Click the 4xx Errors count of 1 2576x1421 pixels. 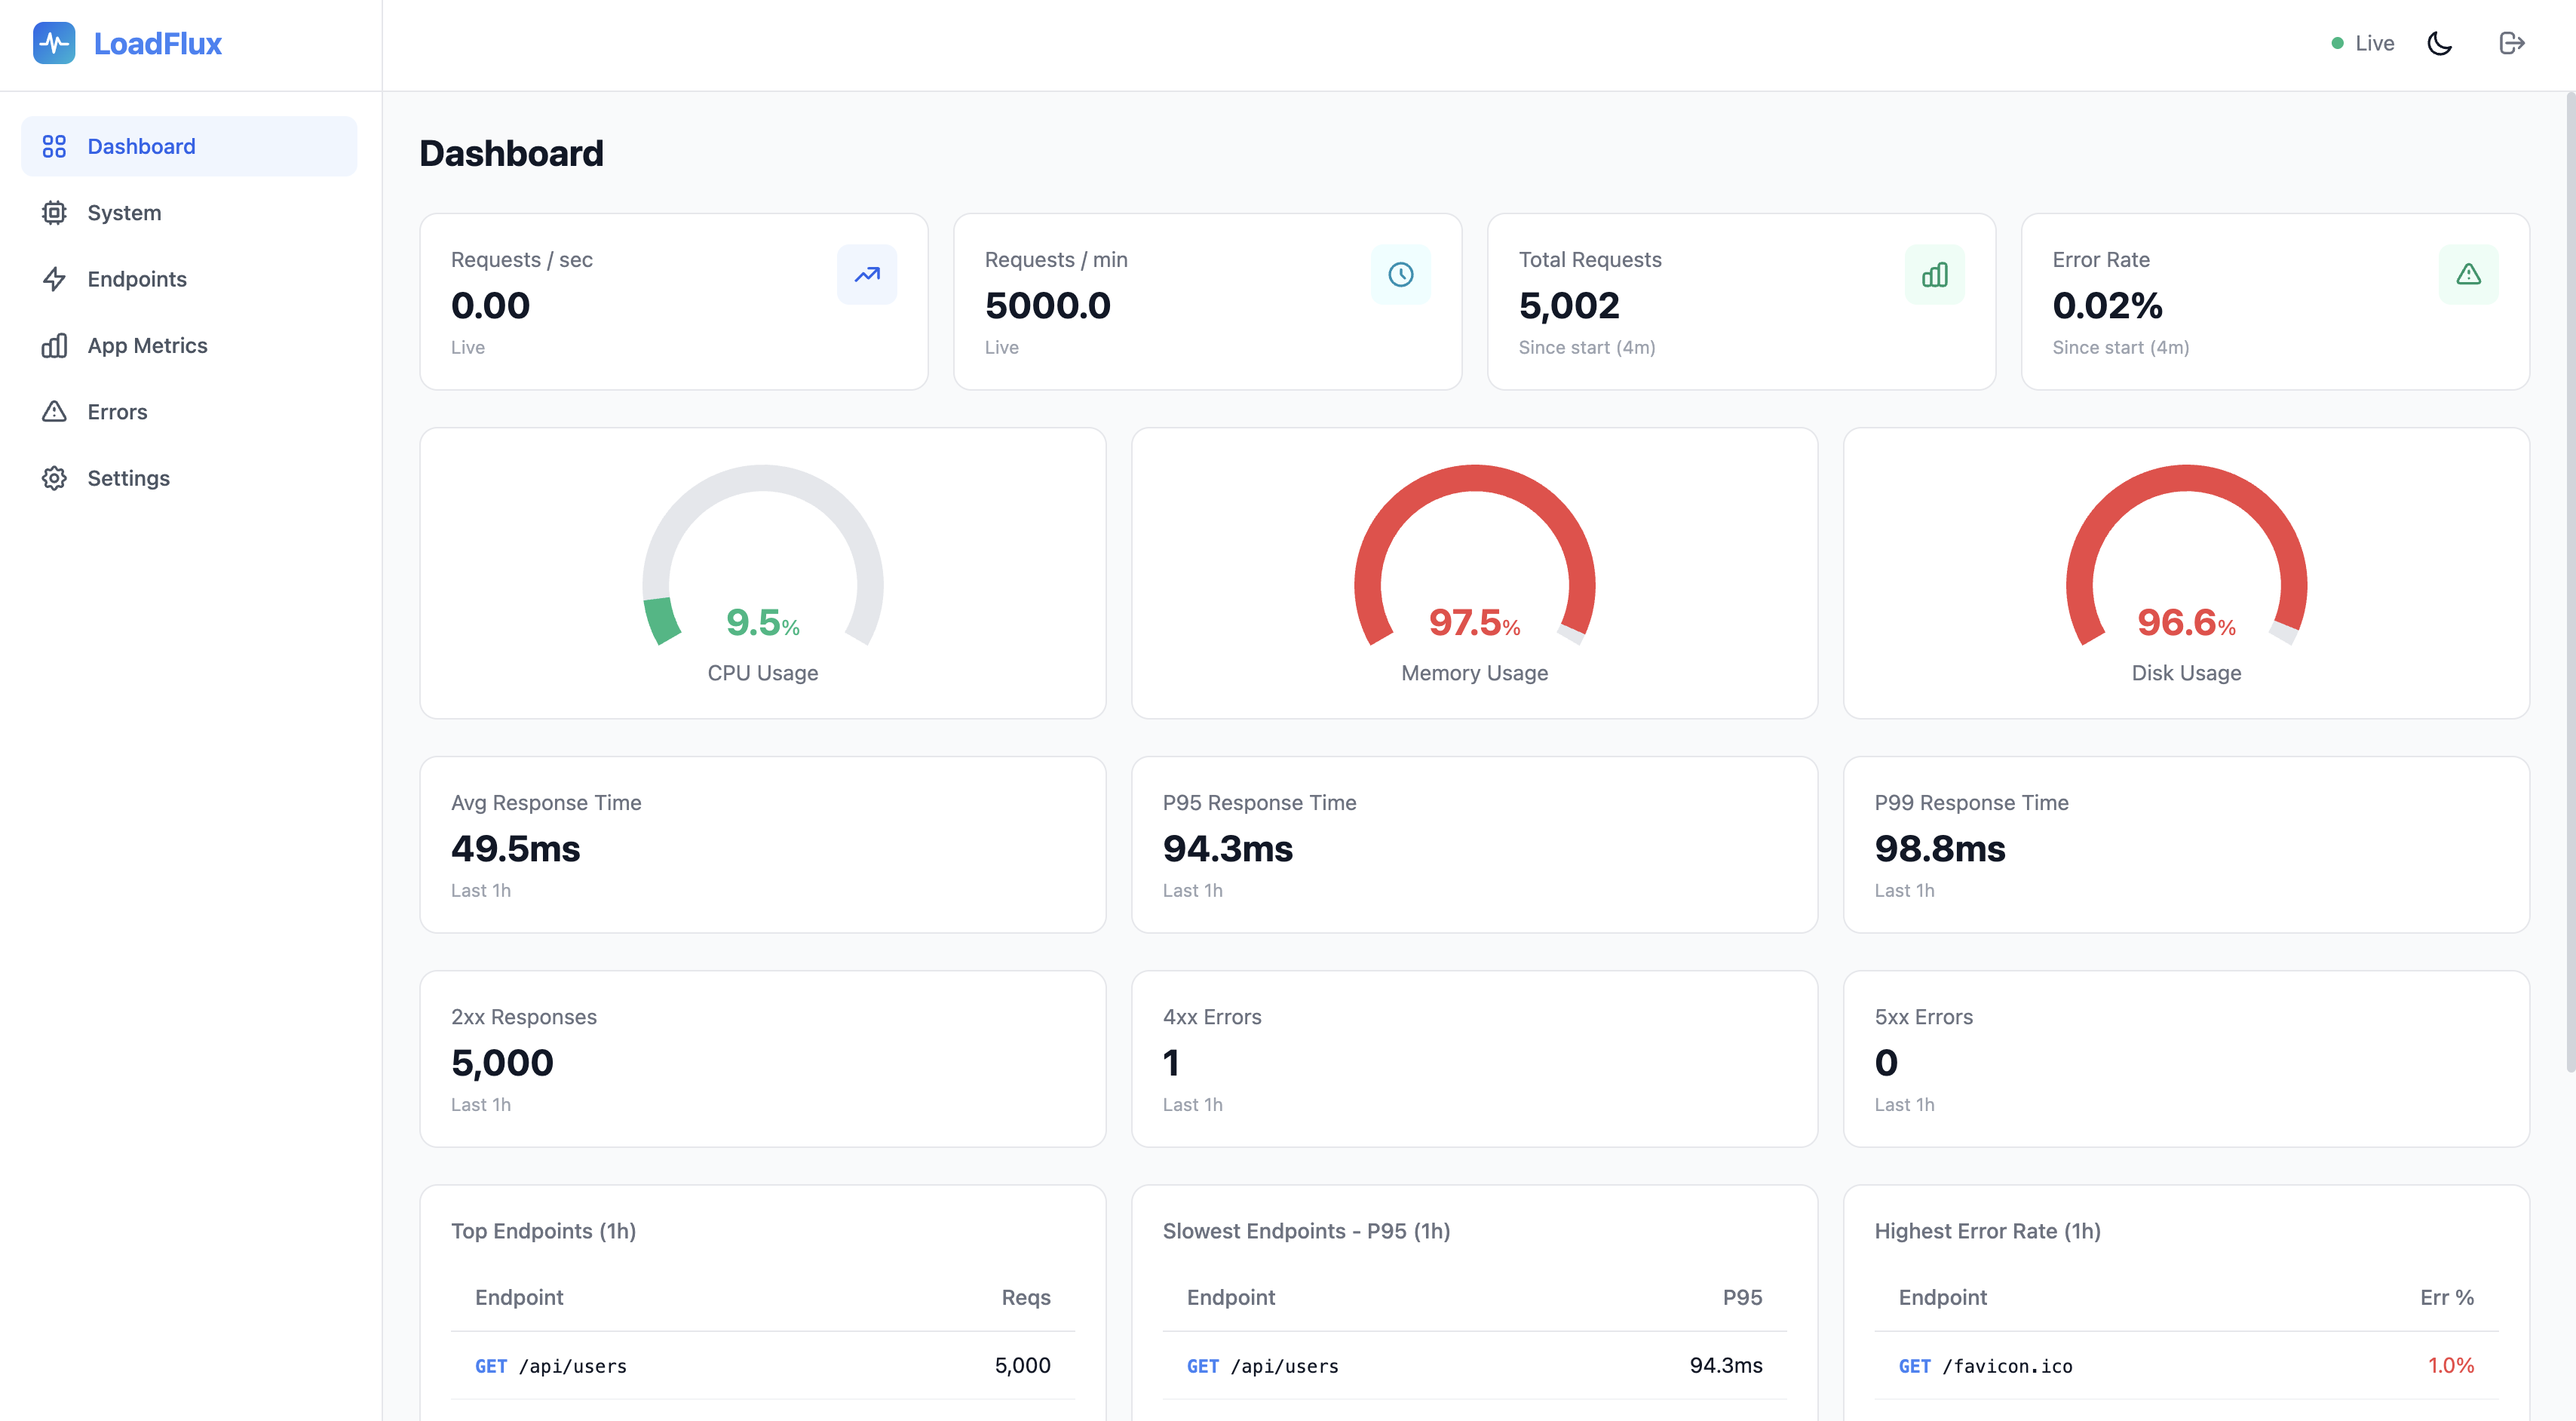click(x=1171, y=1063)
